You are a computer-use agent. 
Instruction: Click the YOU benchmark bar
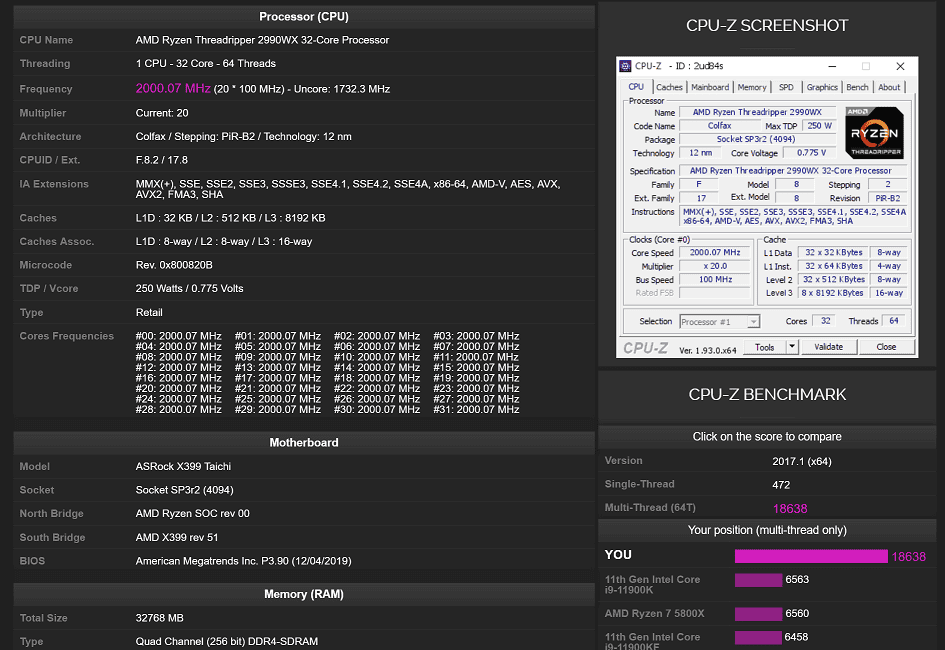coord(811,556)
